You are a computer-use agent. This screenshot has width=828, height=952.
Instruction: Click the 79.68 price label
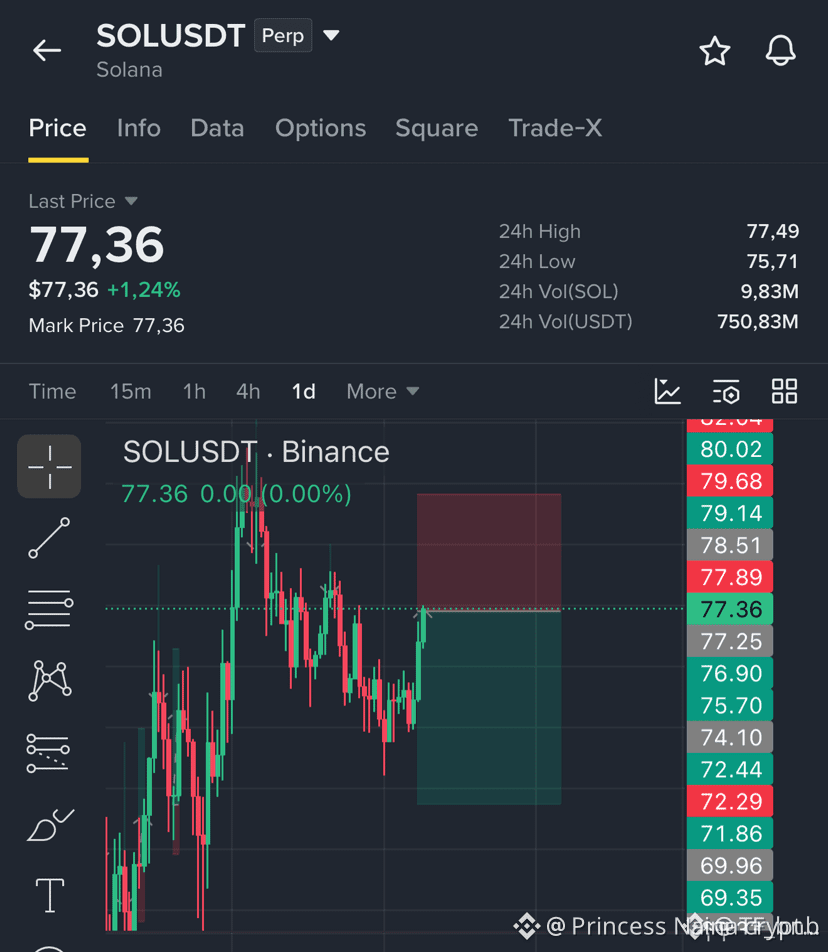[x=730, y=481]
